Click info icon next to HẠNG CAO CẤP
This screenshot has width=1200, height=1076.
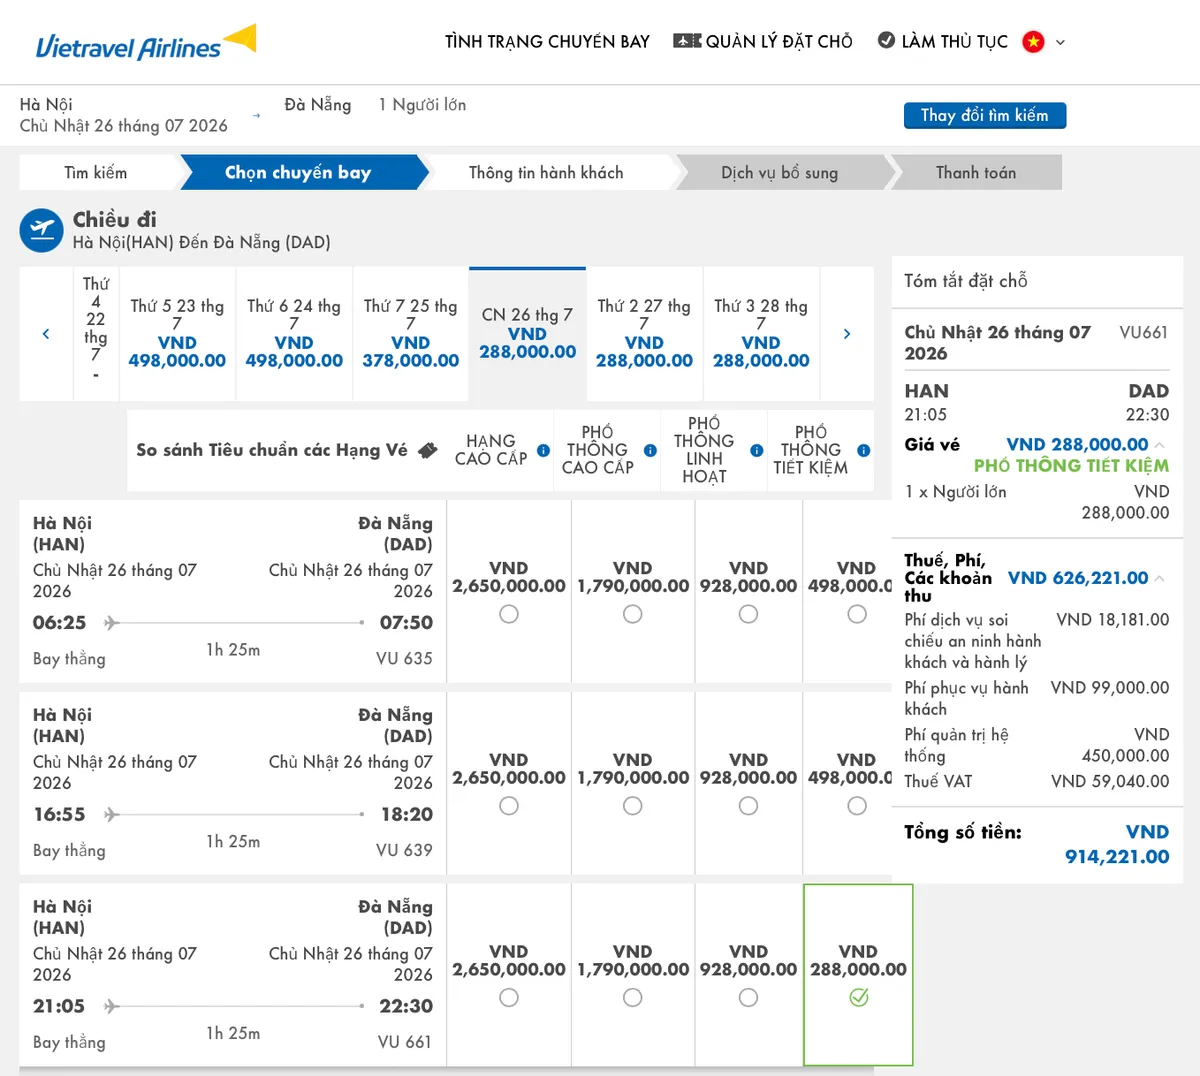[x=543, y=451]
